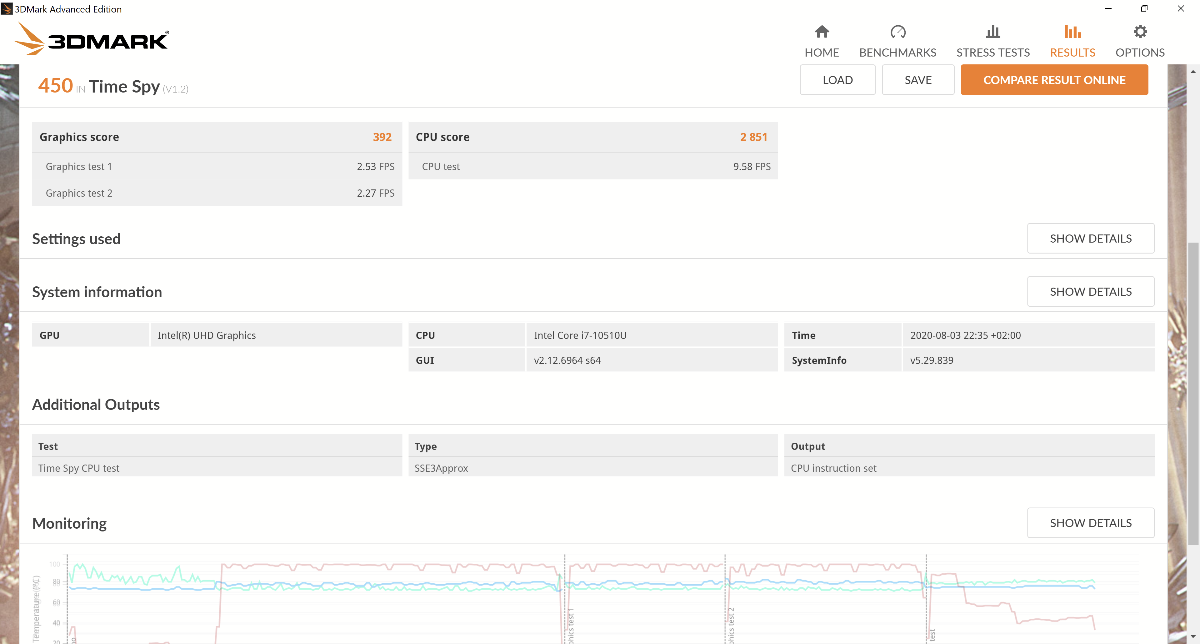Click the CPU score header row

592,137
